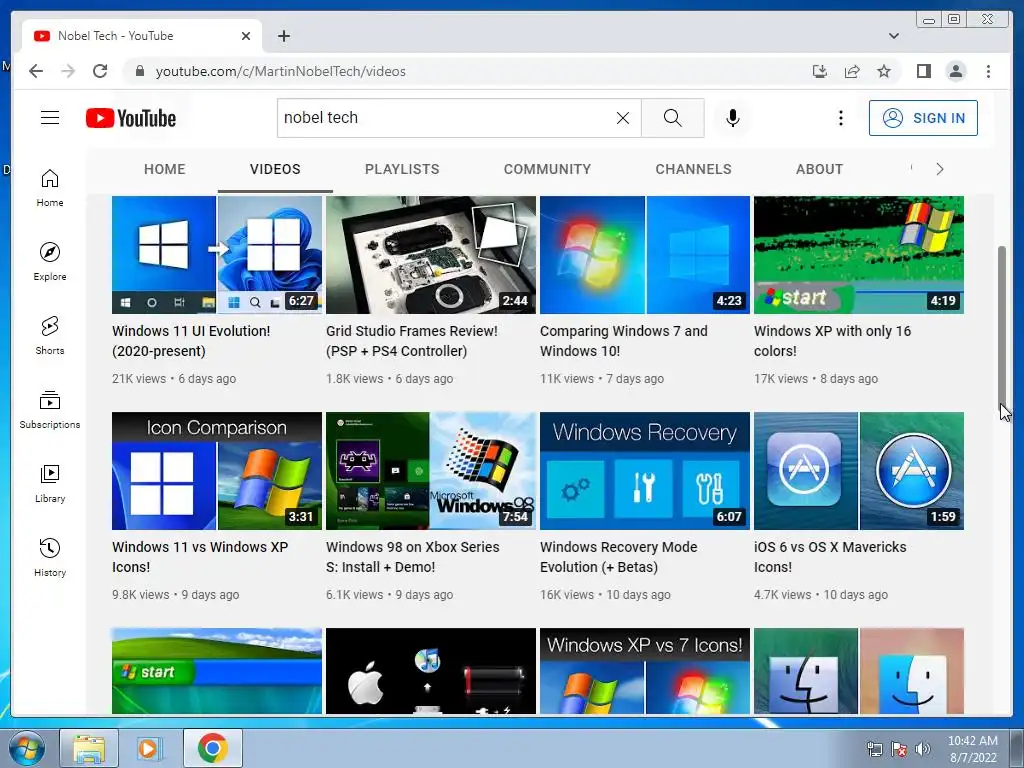Clear the search box text with X

point(623,118)
